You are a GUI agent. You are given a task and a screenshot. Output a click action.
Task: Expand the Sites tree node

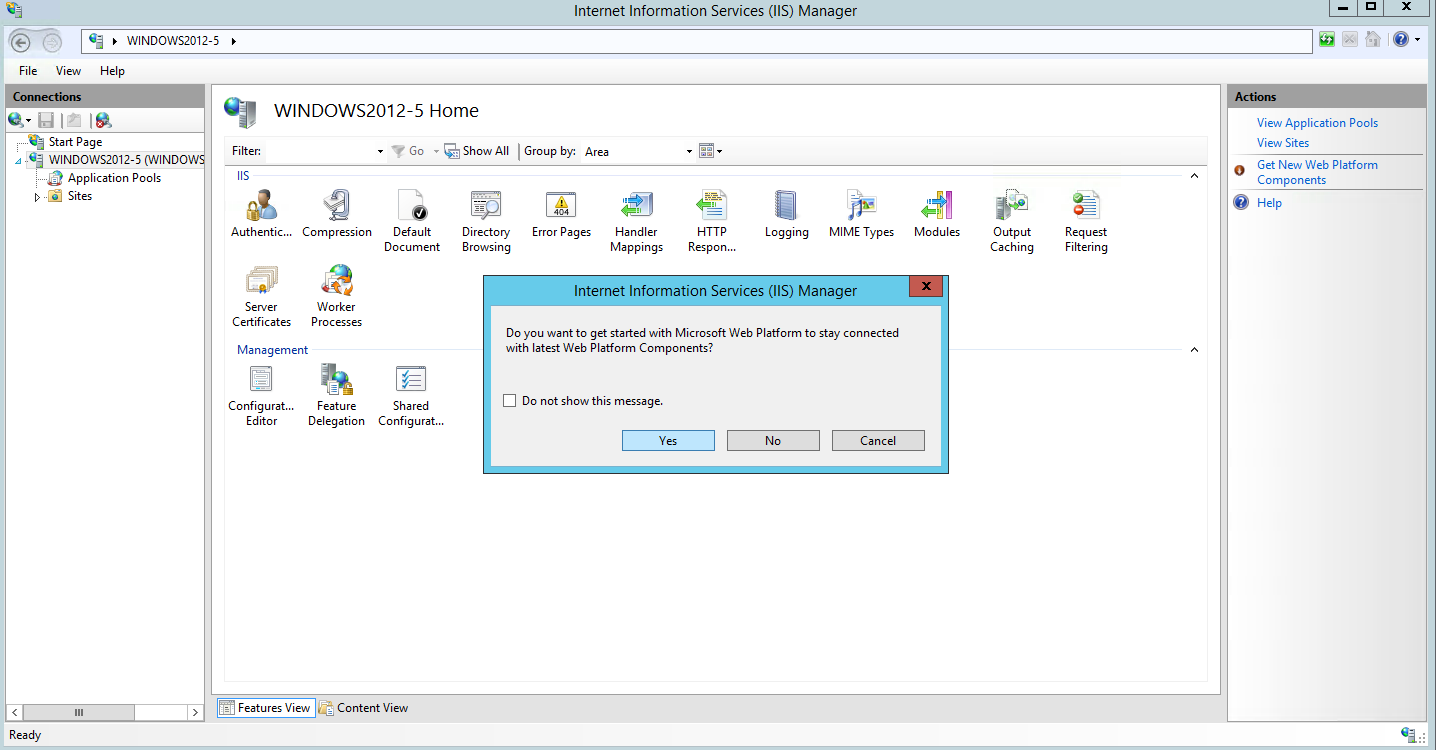pos(38,197)
